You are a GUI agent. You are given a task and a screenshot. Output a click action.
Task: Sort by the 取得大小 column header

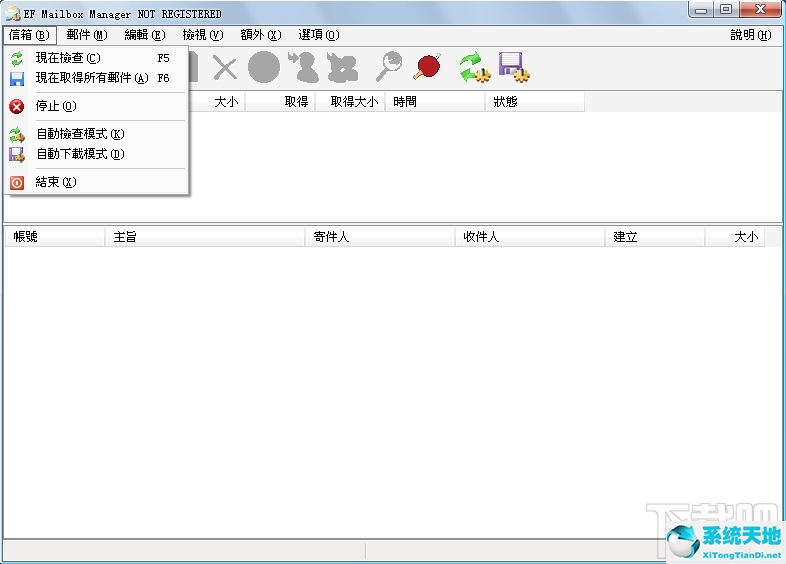coord(350,102)
